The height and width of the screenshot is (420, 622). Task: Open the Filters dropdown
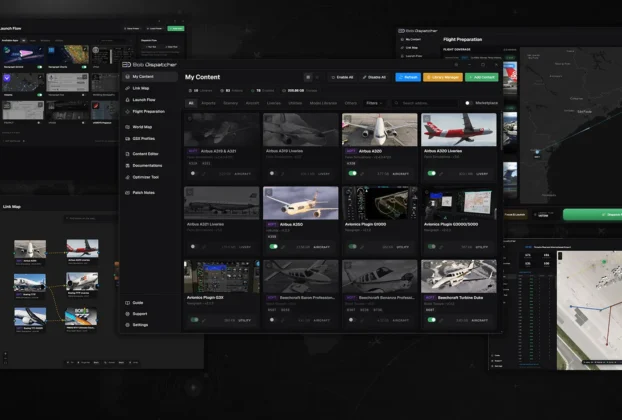(x=374, y=103)
